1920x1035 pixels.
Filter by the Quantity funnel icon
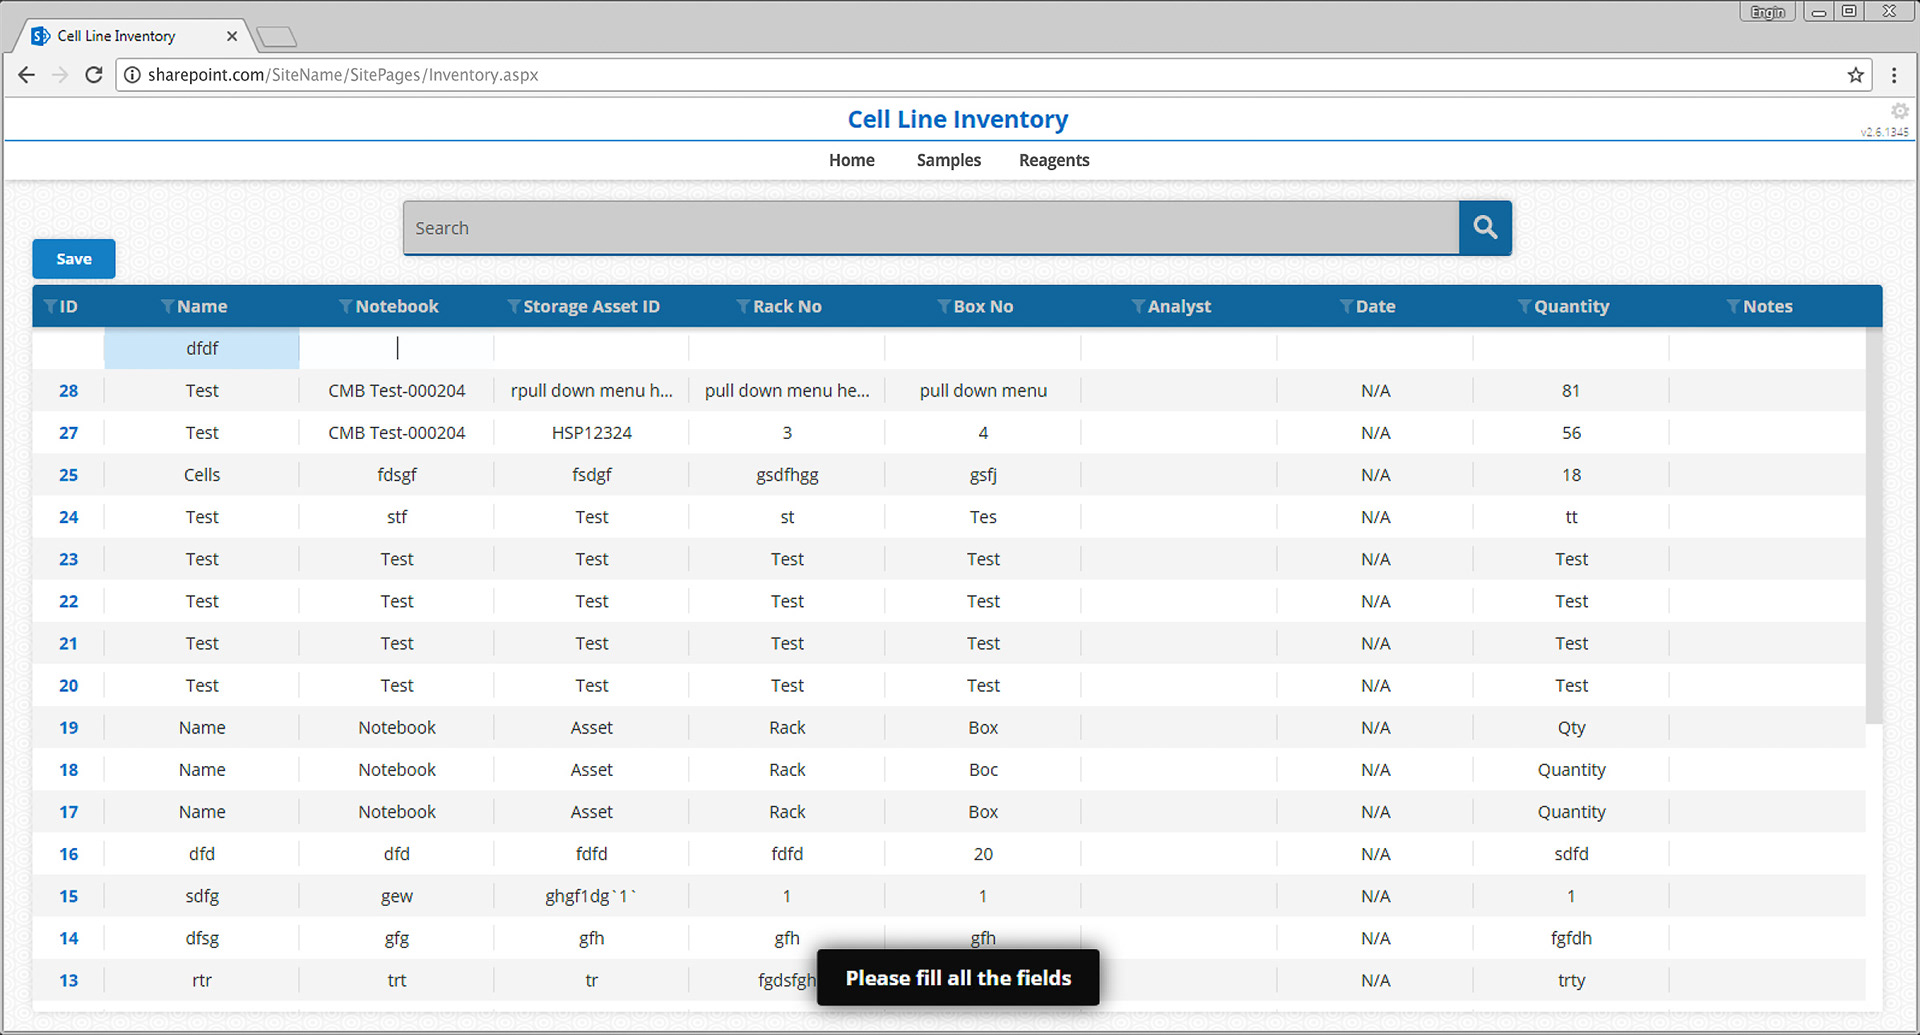click(1524, 307)
